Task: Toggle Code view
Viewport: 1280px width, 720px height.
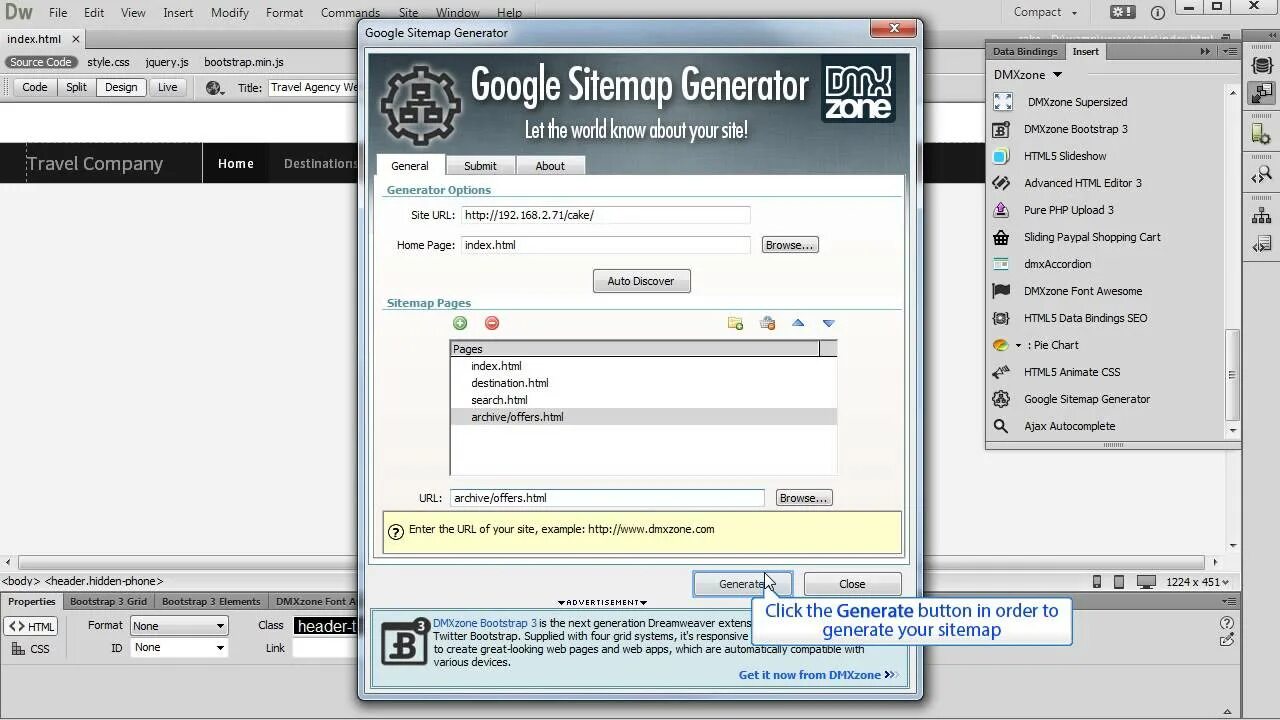Action: pyautogui.click(x=35, y=87)
